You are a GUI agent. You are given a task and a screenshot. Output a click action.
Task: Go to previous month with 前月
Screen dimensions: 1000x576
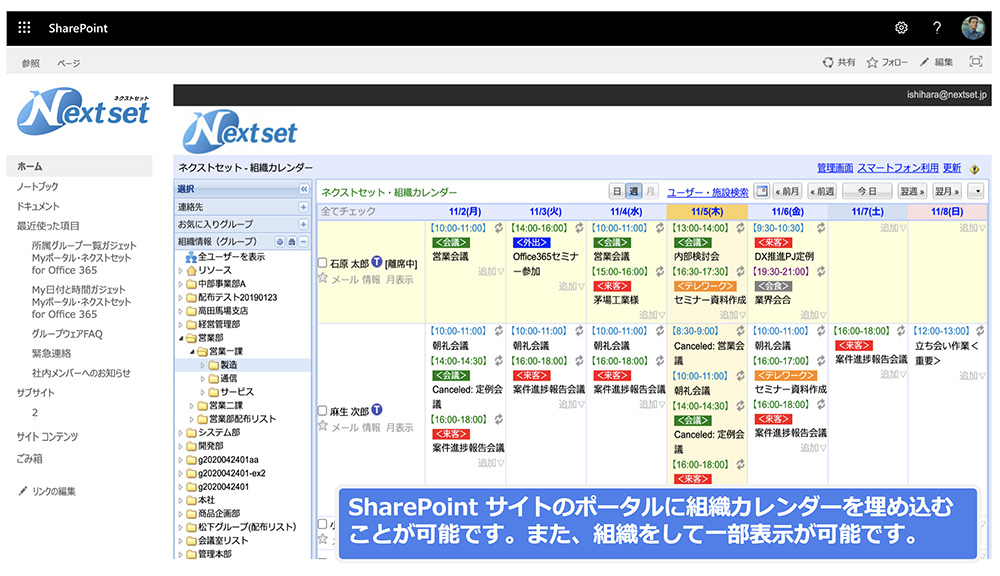[x=787, y=191]
